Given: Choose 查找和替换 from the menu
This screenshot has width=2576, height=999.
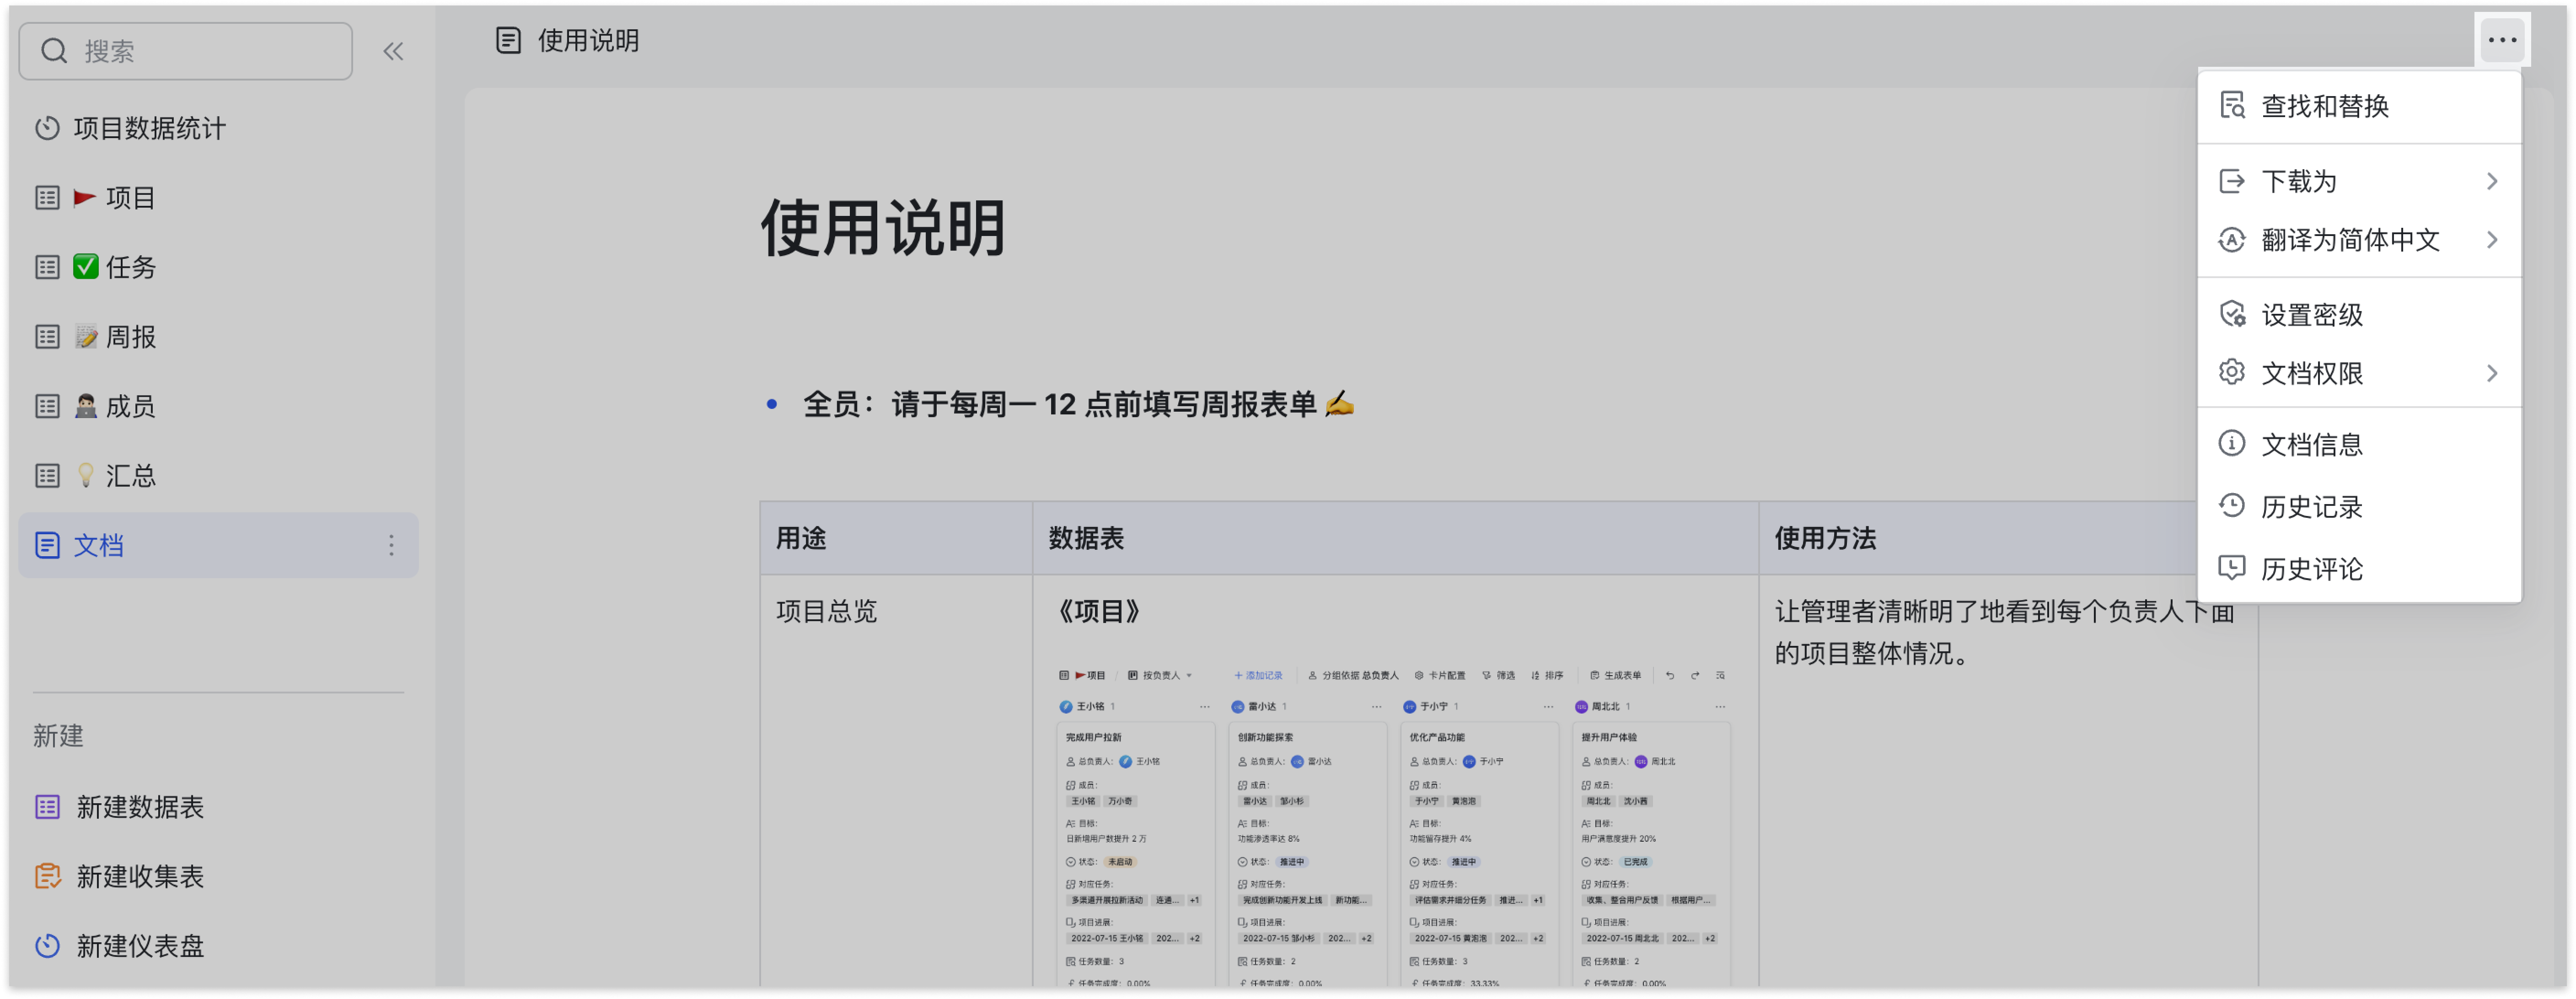Looking at the screenshot, I should [x=2324, y=106].
